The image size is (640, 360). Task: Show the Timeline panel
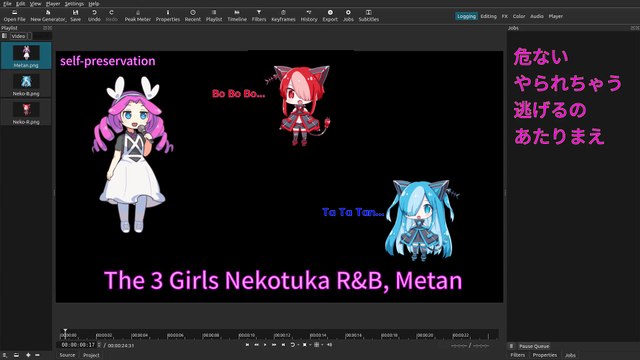[237, 16]
